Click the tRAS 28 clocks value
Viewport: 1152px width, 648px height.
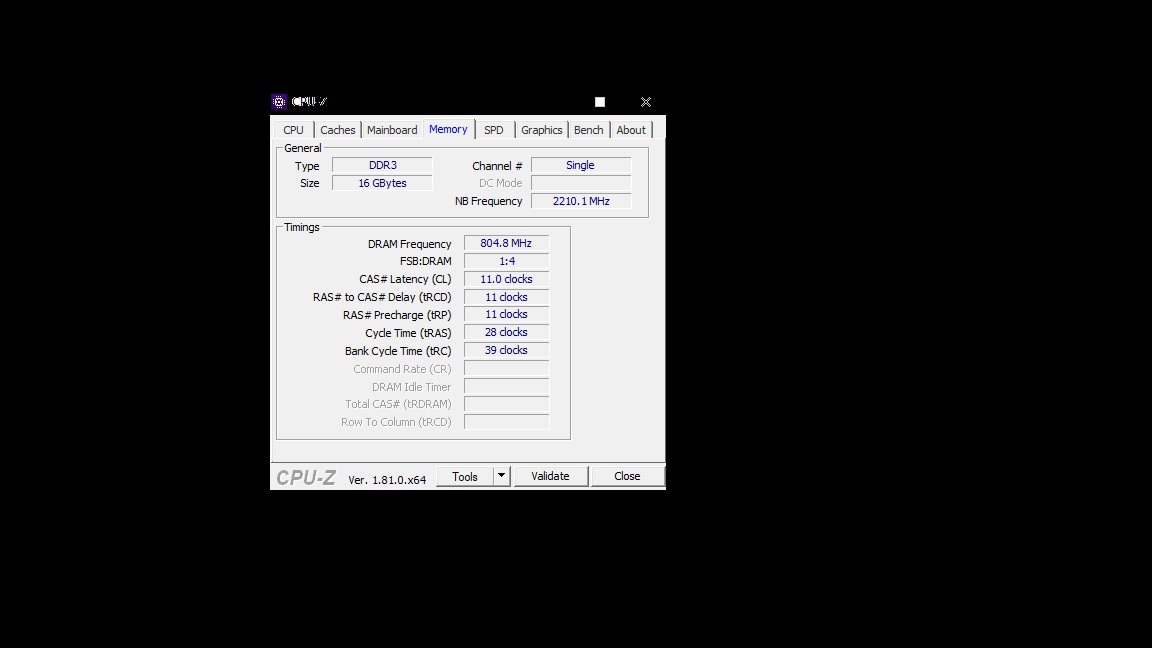(x=506, y=332)
